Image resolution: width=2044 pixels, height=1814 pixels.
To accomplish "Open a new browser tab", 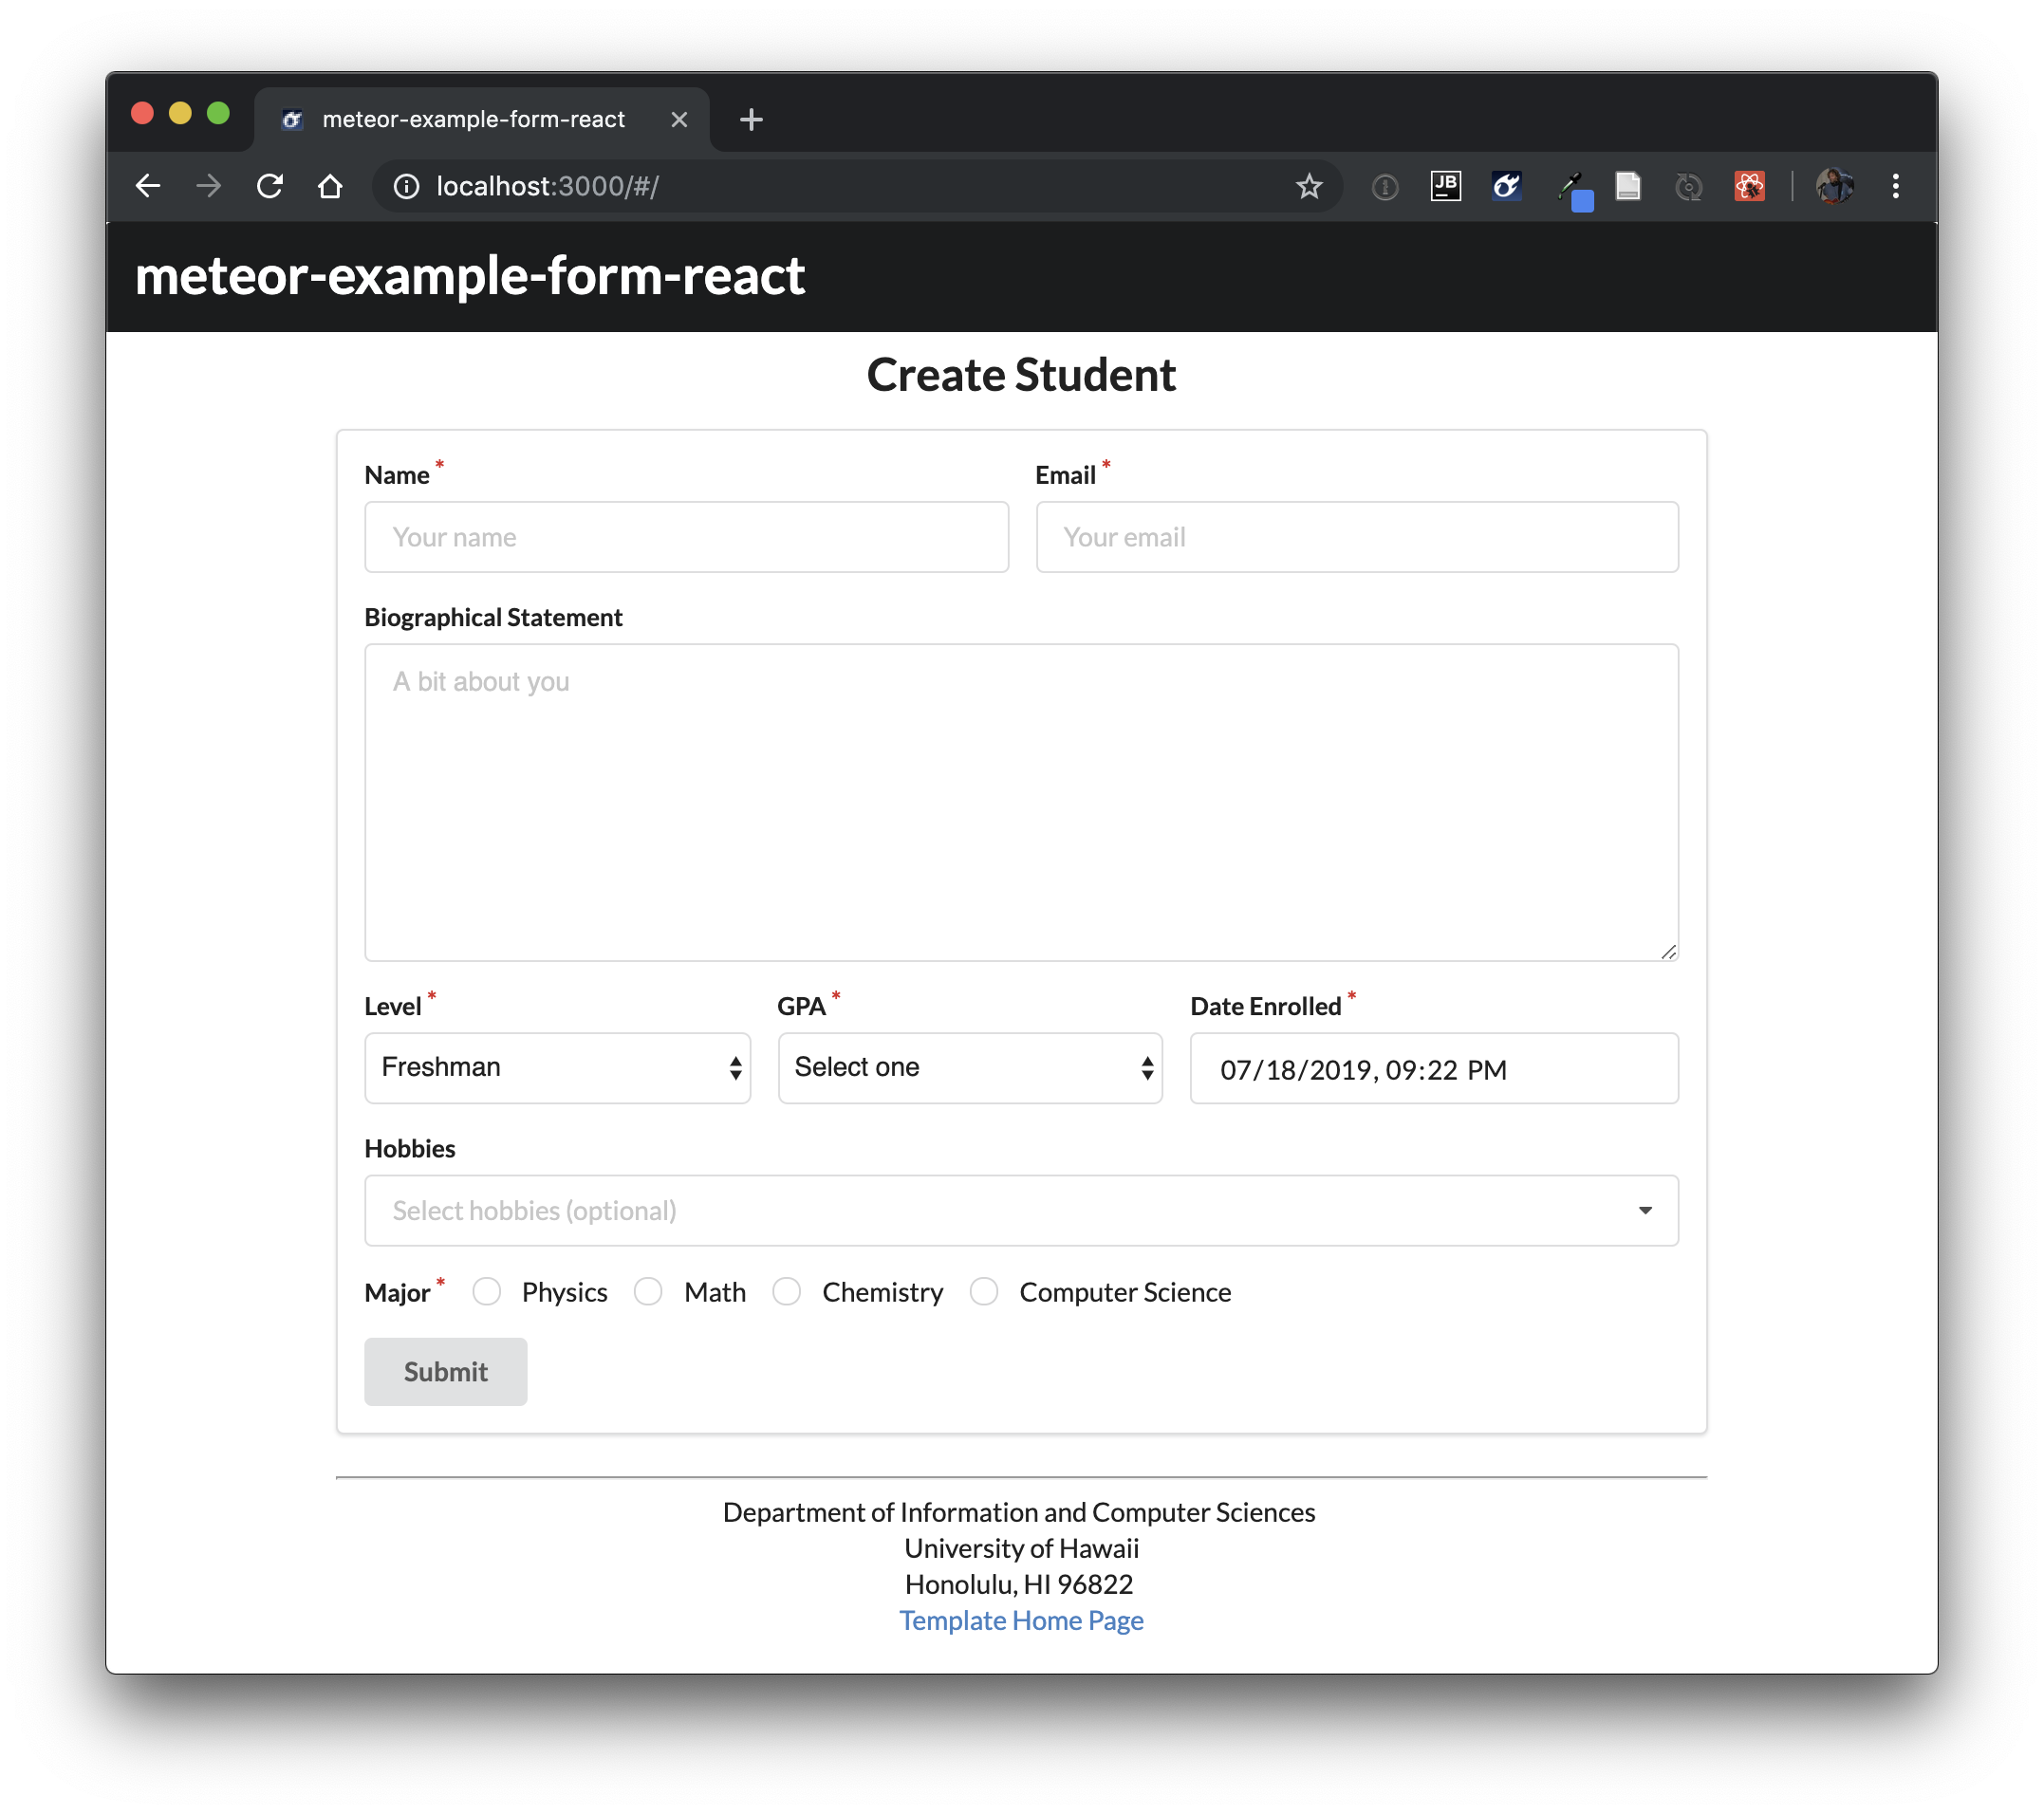I will (x=751, y=120).
